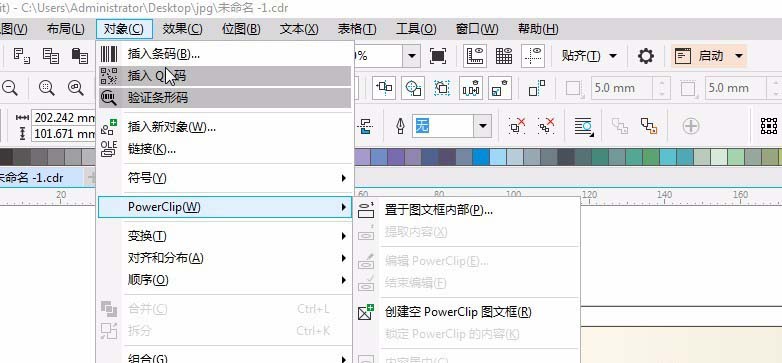The image size is (782, 363).
Task: Expand the 对齐和分布(A) submenu
Action: click(x=224, y=258)
